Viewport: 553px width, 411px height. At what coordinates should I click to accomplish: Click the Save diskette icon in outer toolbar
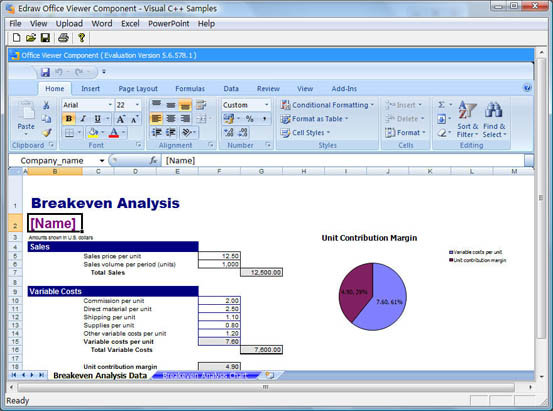(45, 38)
